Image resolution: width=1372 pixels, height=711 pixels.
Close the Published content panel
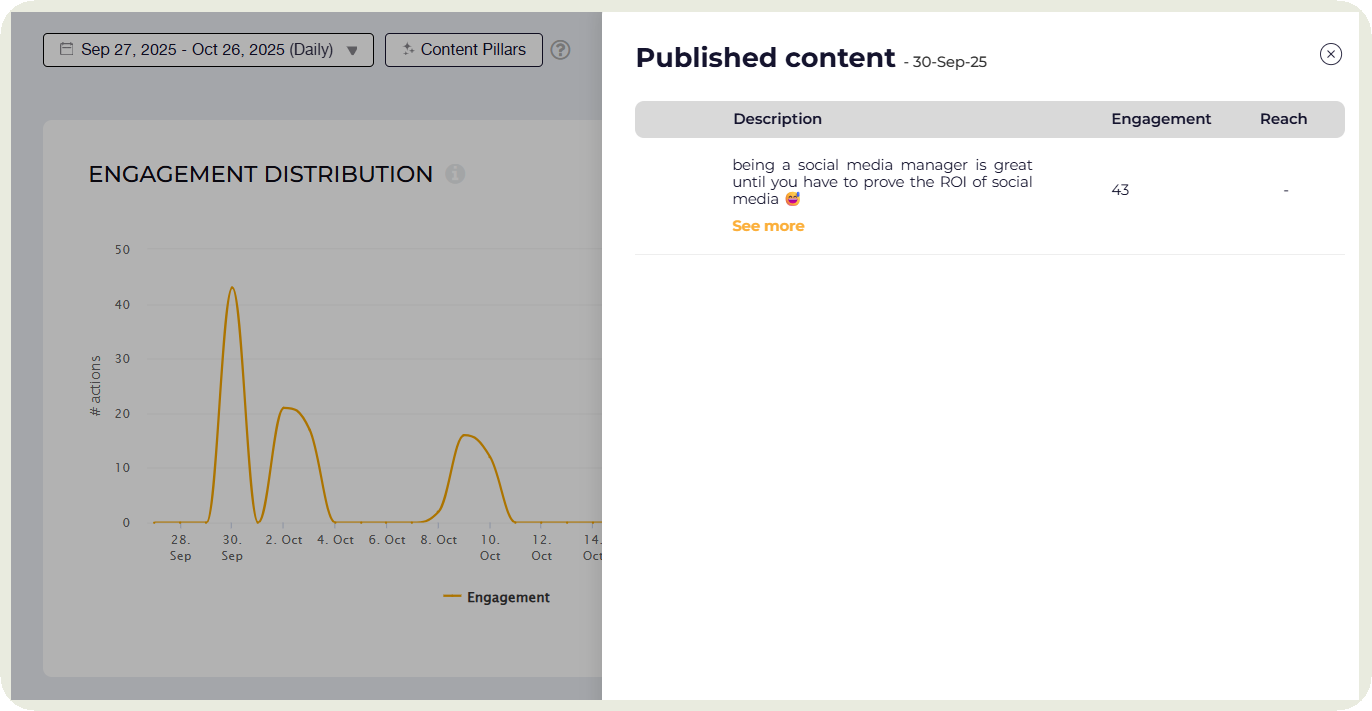(x=1331, y=54)
